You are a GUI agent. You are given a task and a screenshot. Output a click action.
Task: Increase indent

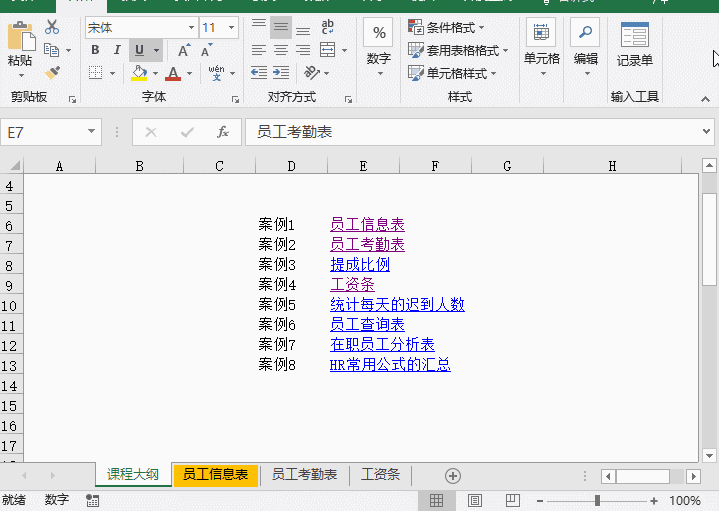[281, 72]
